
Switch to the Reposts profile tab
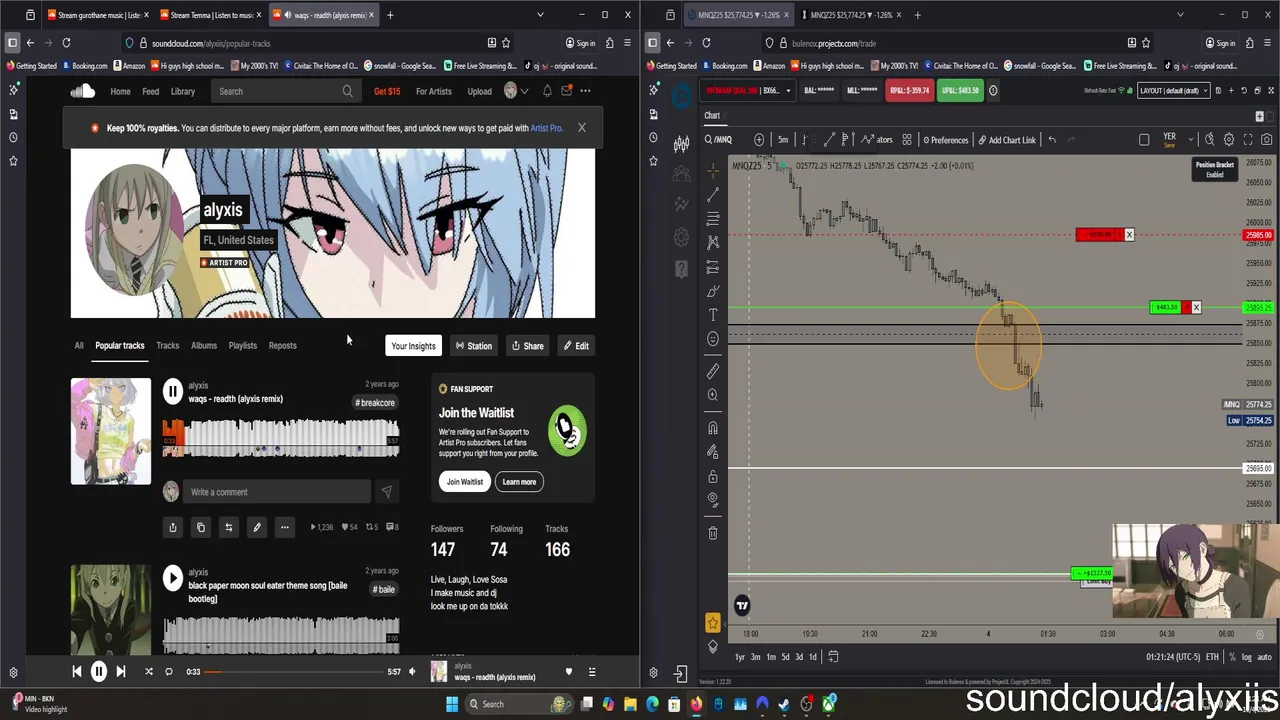282,346
